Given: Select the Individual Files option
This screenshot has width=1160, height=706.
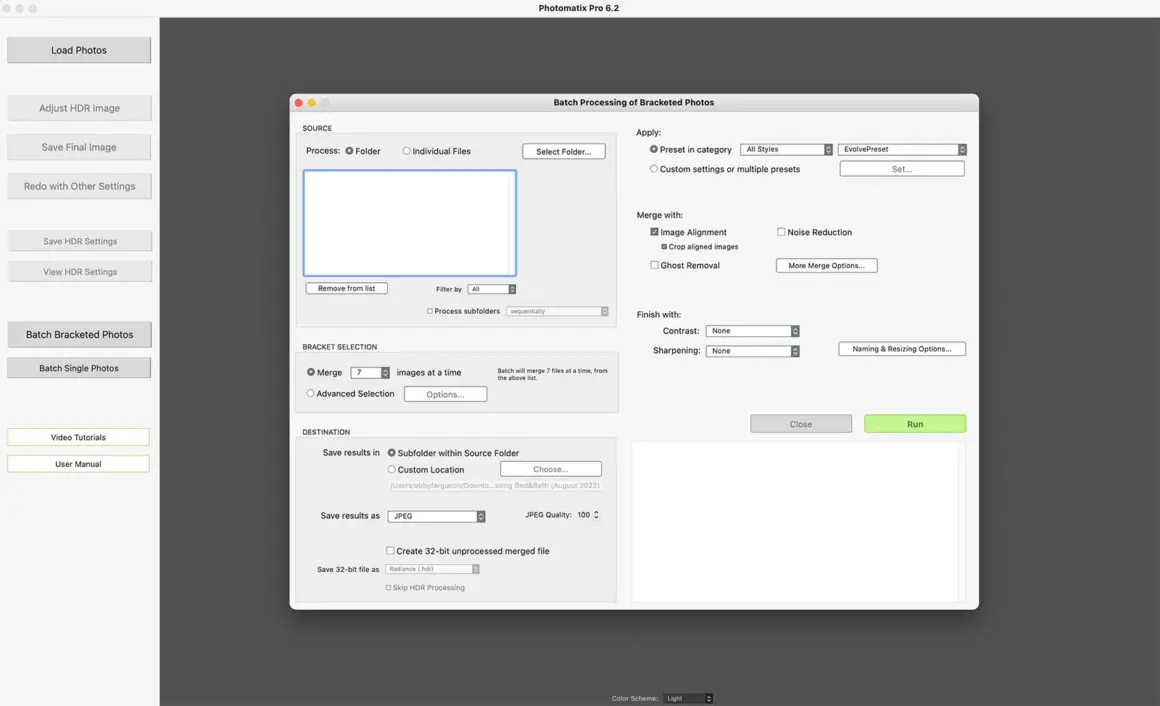Looking at the screenshot, I should click(406, 151).
